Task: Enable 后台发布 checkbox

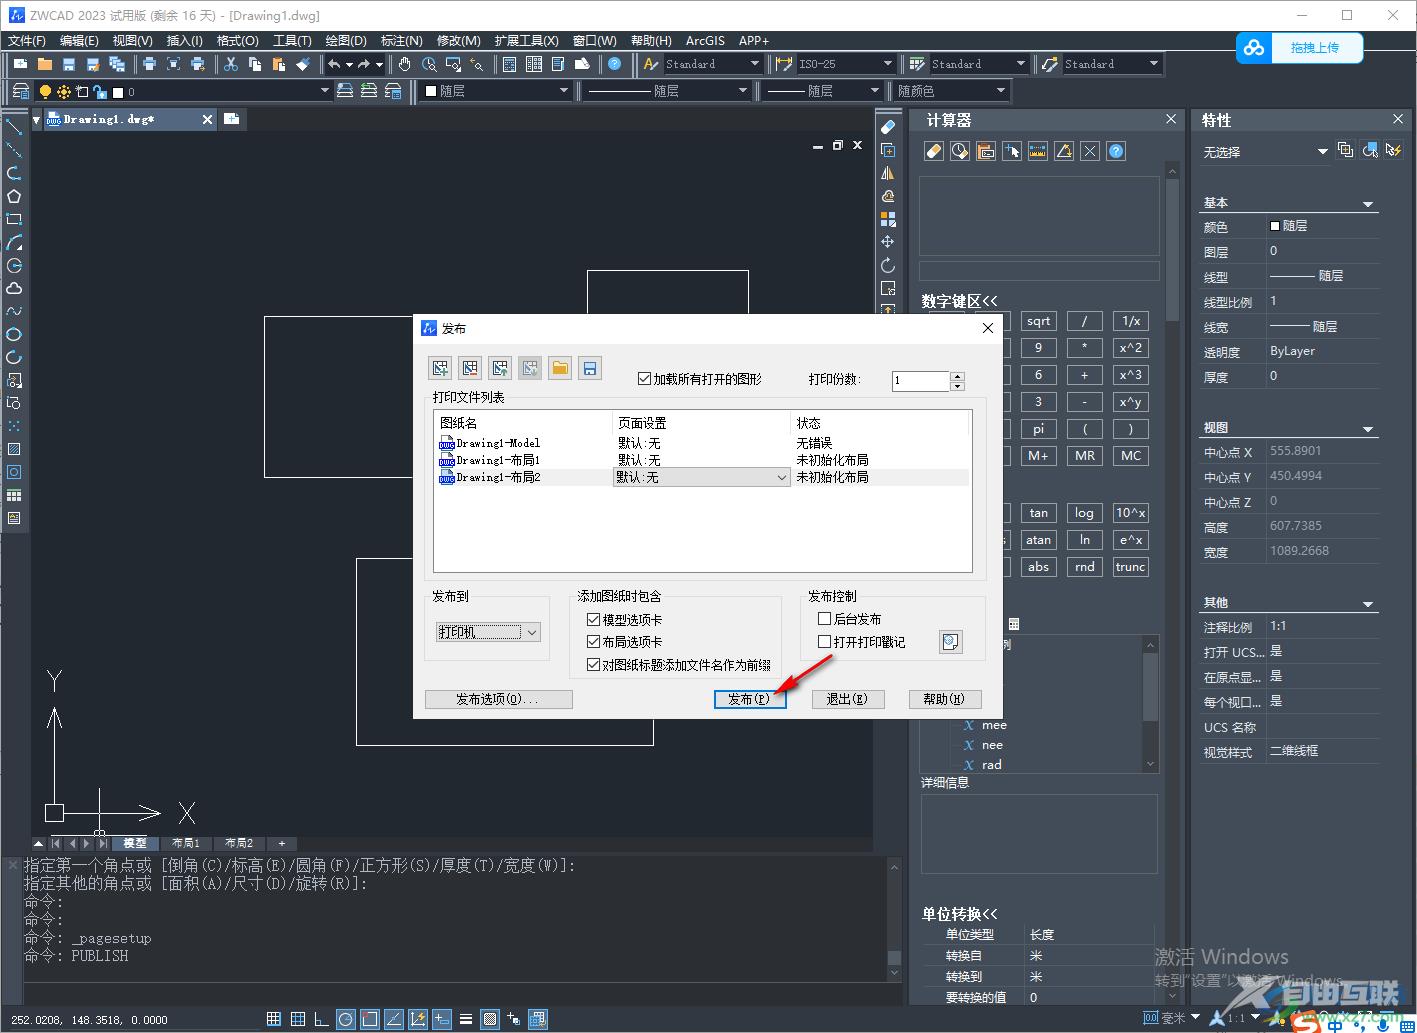Action: click(x=824, y=619)
